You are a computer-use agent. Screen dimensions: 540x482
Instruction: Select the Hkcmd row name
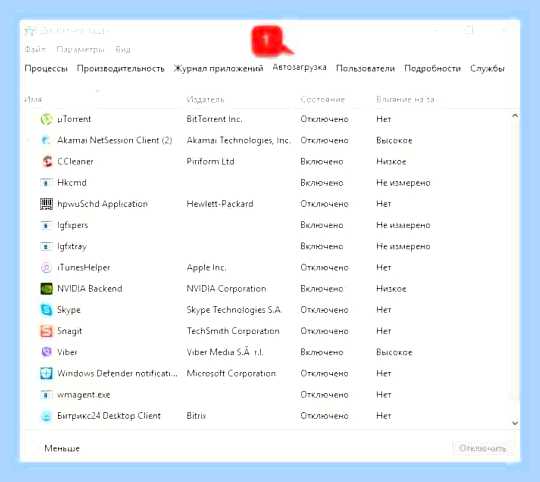coord(72,183)
